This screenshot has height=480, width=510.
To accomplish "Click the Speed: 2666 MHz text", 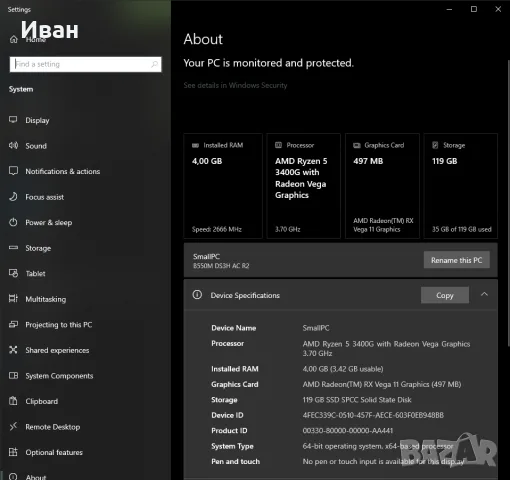I will (217, 229).
